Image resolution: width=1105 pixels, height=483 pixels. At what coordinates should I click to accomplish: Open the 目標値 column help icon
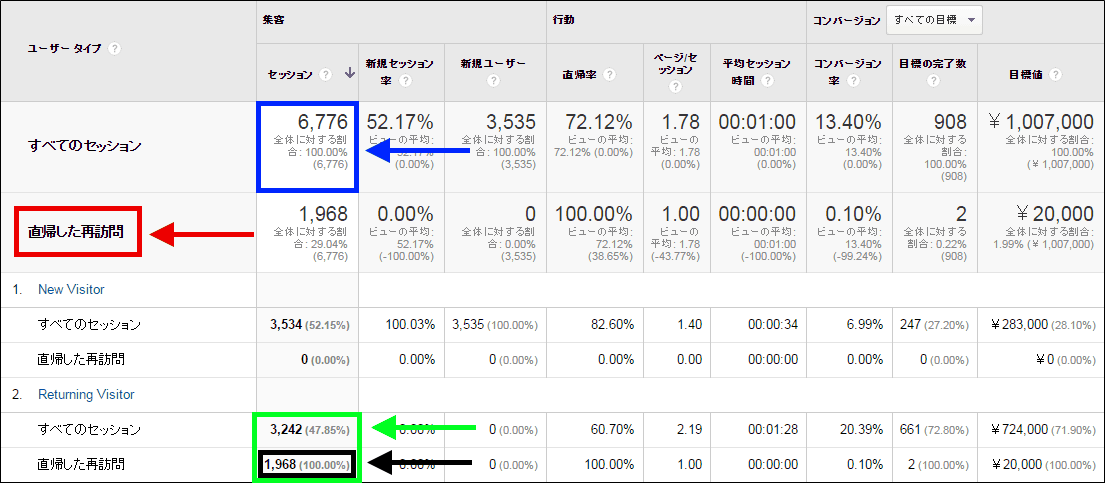1057,74
